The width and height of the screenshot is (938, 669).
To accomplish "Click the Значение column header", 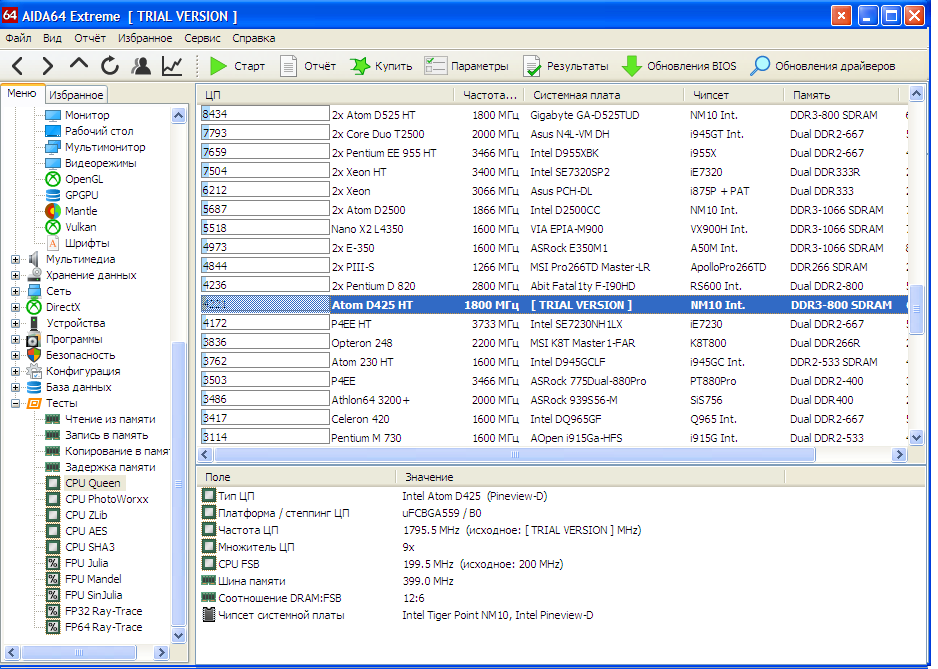I will coord(589,478).
